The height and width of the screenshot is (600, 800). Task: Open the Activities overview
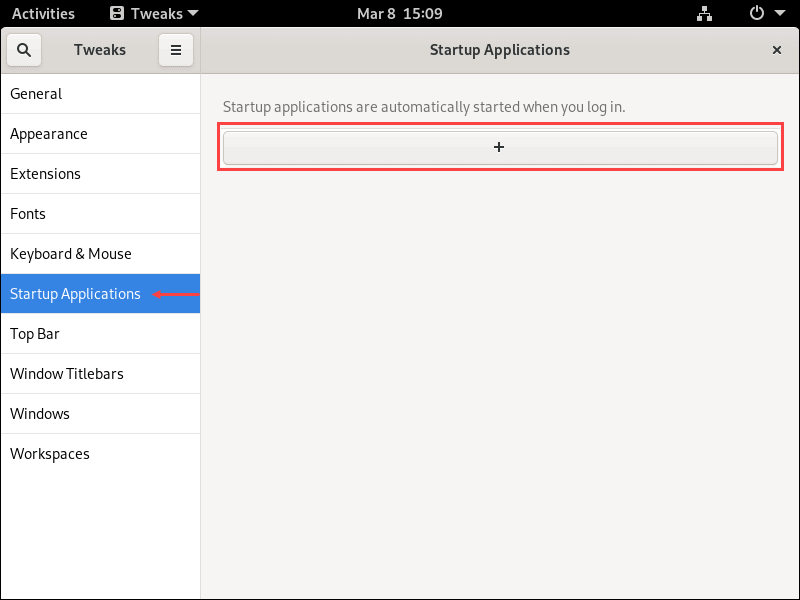[43, 14]
